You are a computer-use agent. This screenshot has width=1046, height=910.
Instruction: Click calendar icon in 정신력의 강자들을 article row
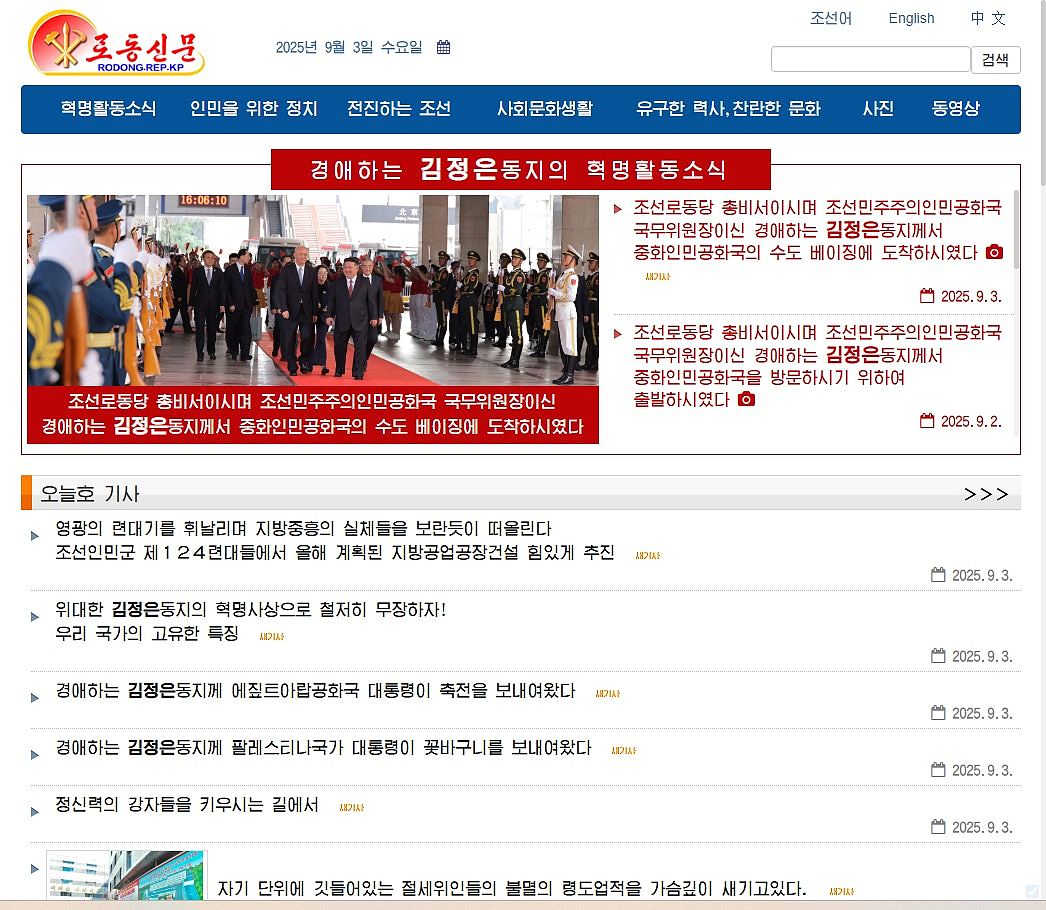(938, 827)
